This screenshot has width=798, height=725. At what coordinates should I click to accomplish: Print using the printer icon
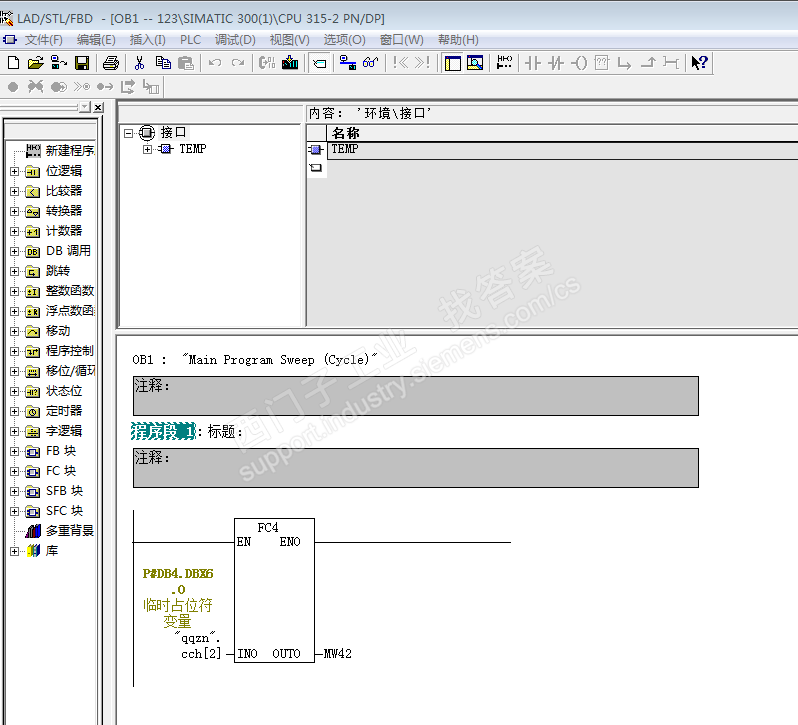click(110, 63)
